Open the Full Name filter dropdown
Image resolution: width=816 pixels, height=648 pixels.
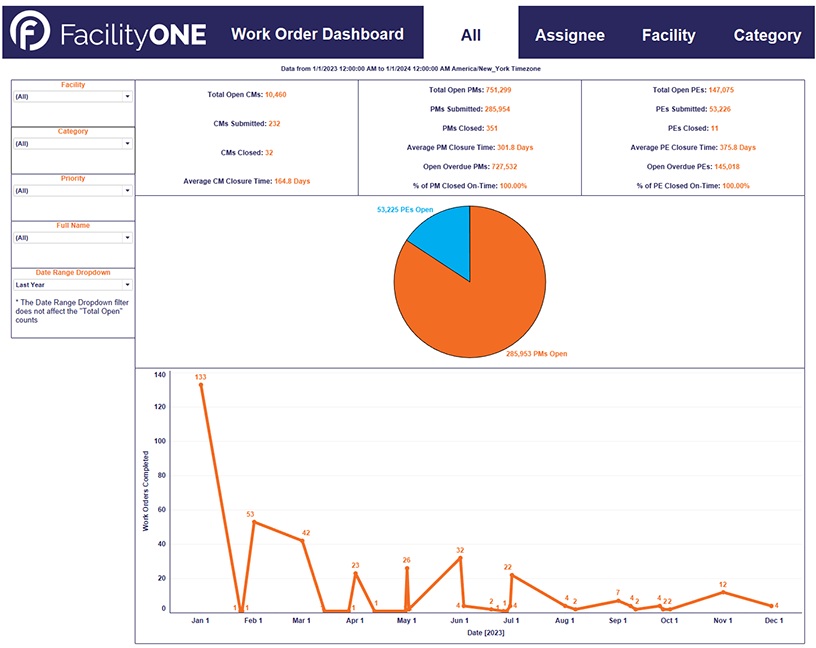click(70, 237)
